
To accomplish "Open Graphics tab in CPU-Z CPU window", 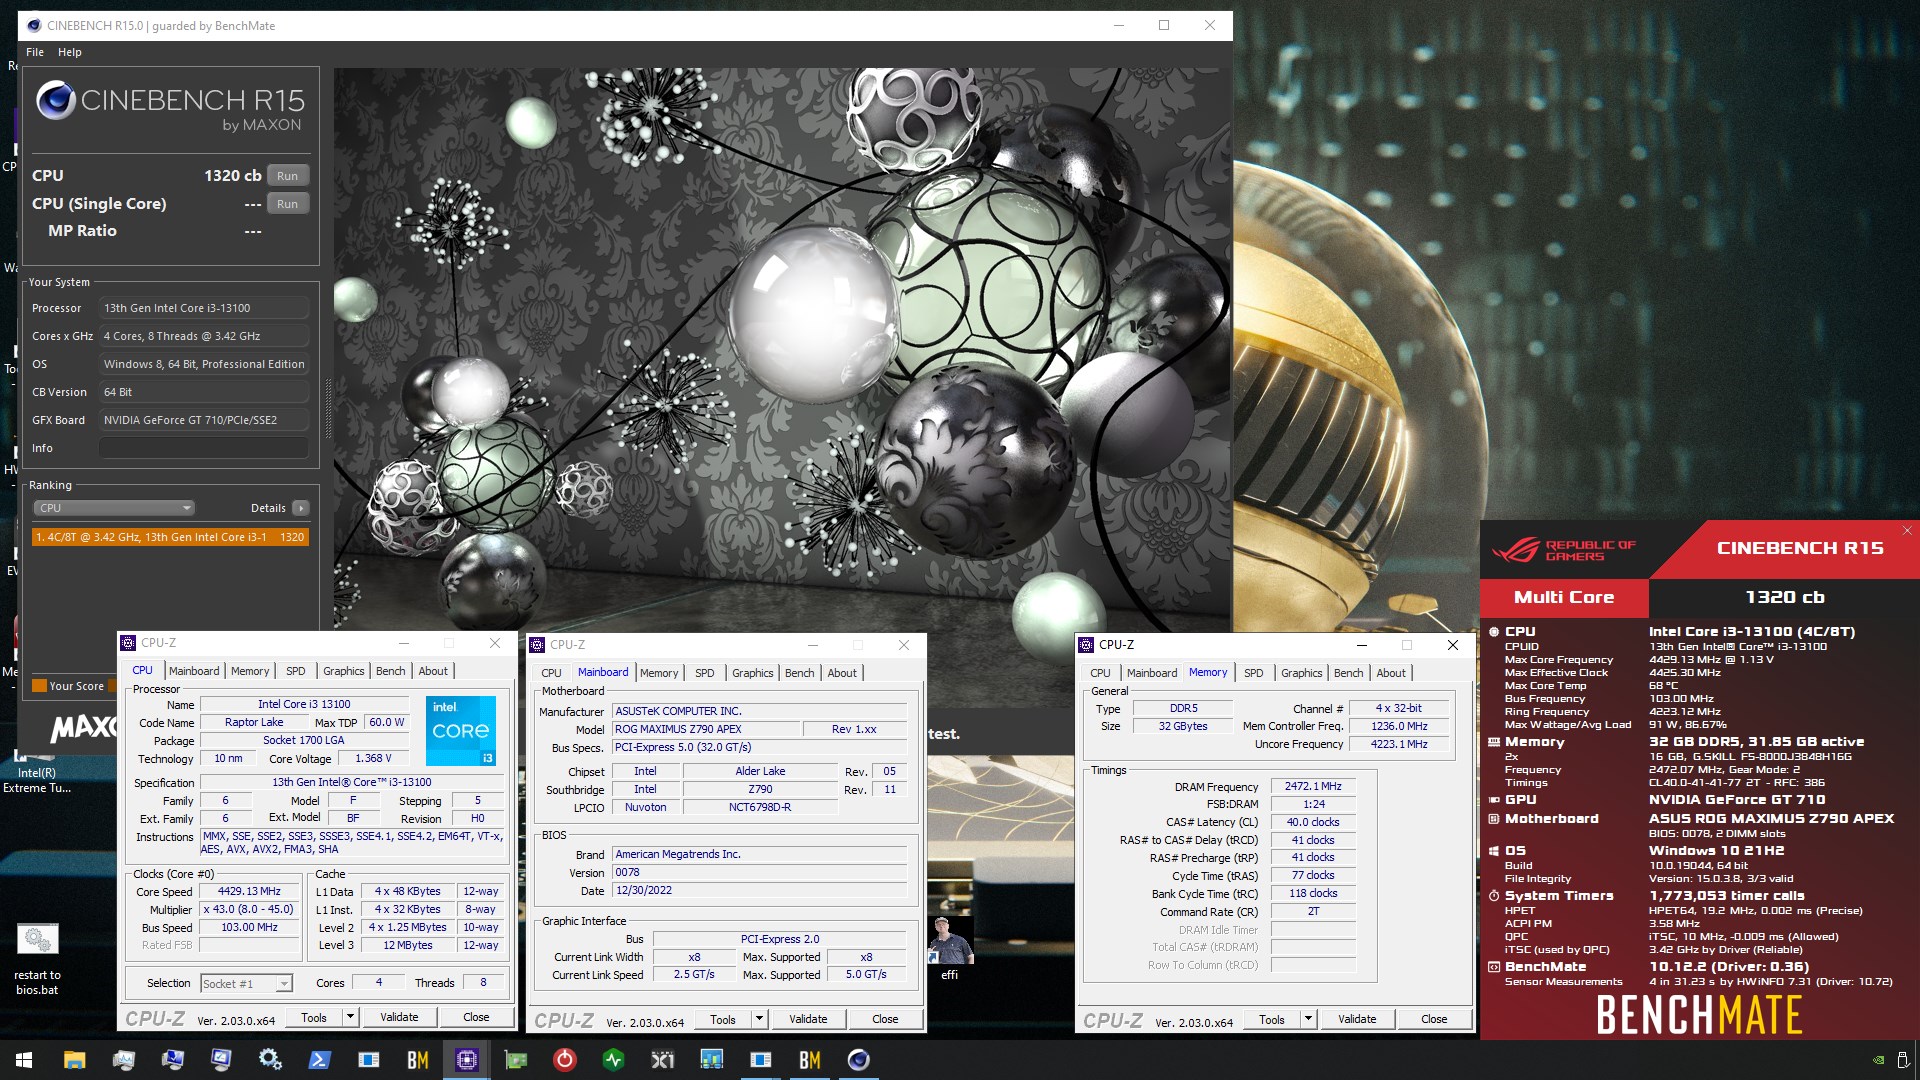I will (x=344, y=671).
